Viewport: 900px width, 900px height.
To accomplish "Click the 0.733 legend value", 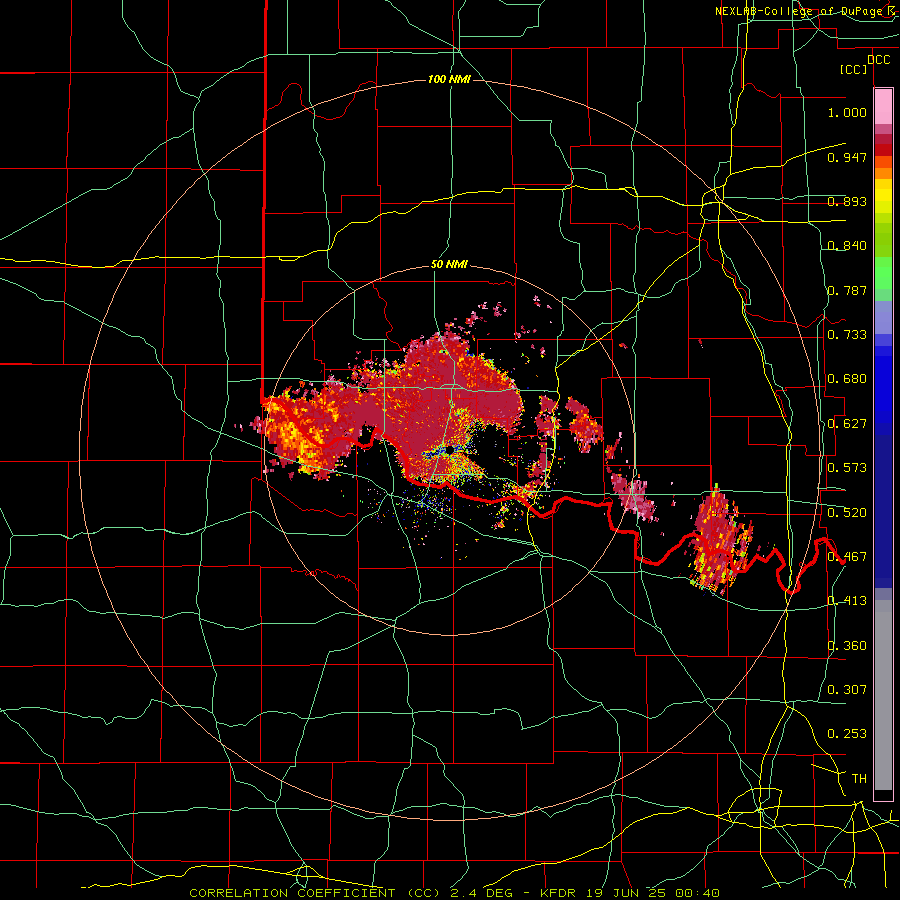I will click(x=847, y=335).
